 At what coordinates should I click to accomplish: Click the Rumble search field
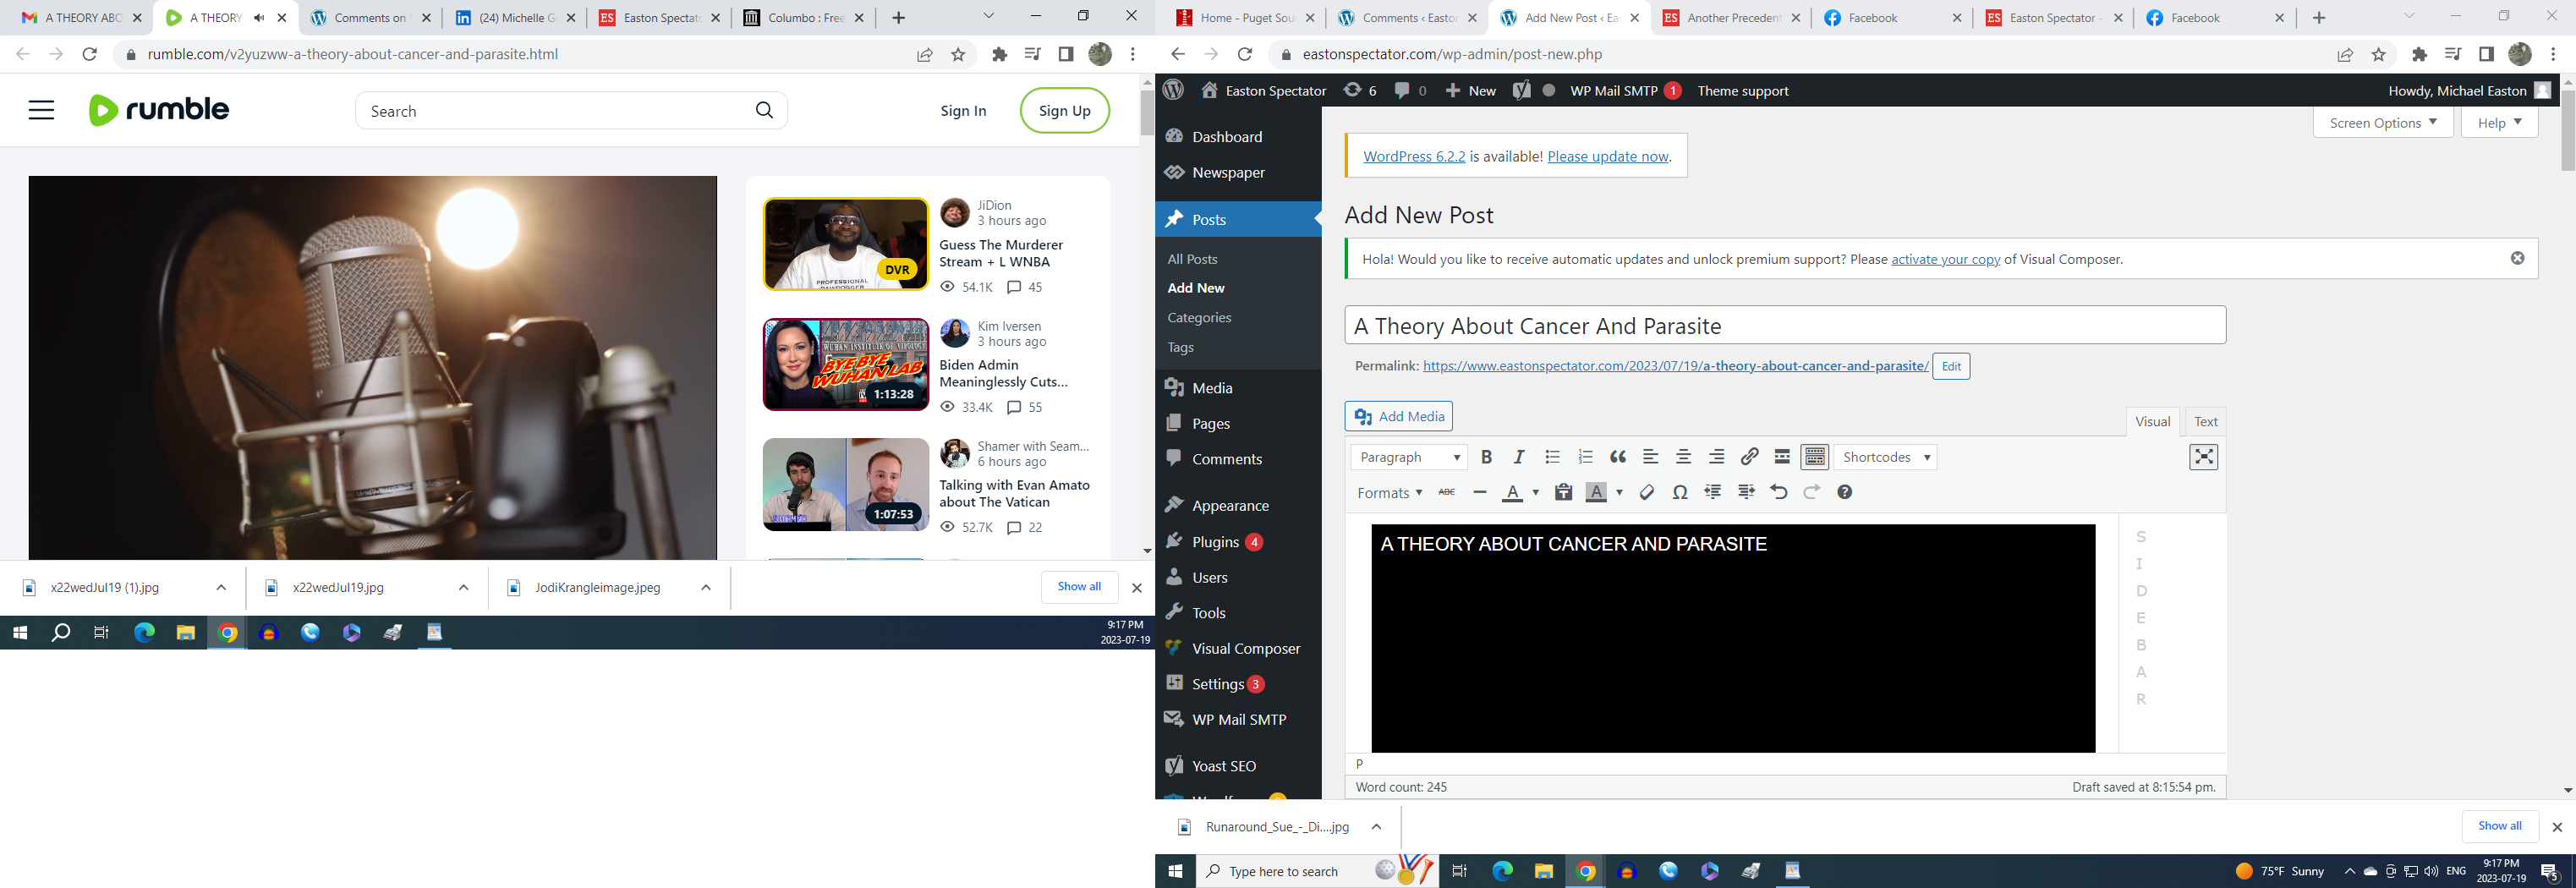(555, 111)
